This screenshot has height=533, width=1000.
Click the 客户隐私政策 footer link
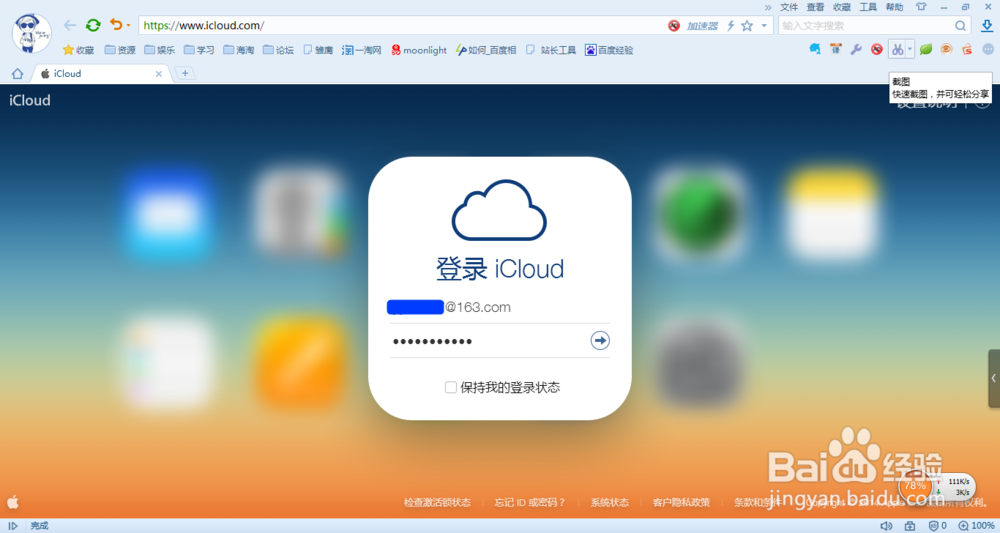tap(681, 502)
